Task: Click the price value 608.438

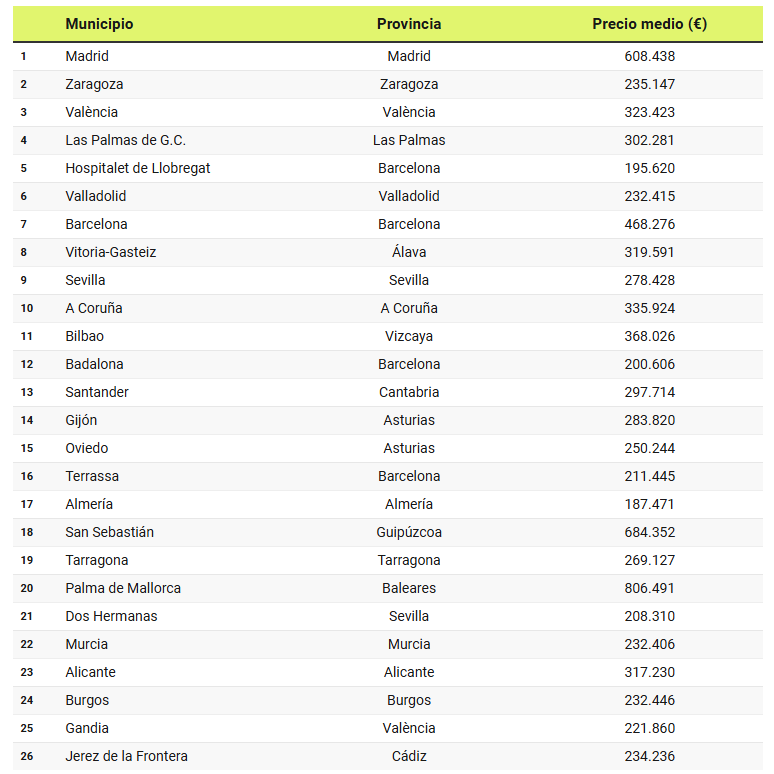Action: pyautogui.click(x=649, y=56)
